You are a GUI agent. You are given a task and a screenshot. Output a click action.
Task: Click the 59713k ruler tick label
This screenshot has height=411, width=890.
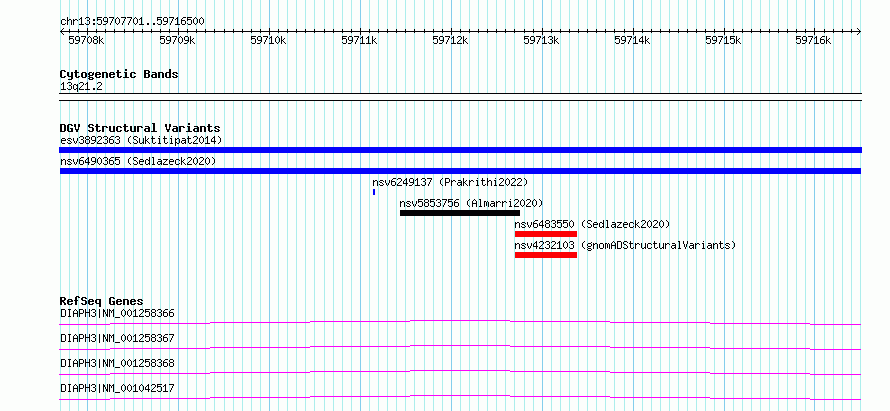click(x=541, y=41)
